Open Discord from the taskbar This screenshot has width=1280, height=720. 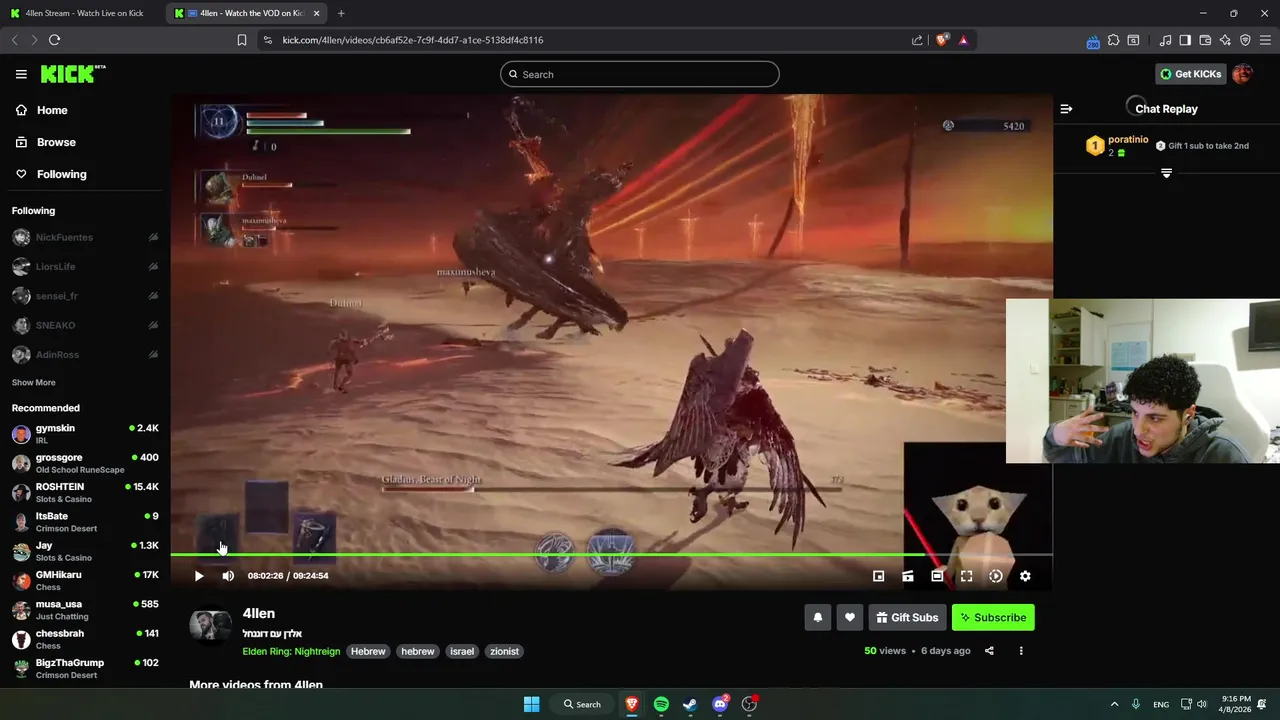point(720,704)
